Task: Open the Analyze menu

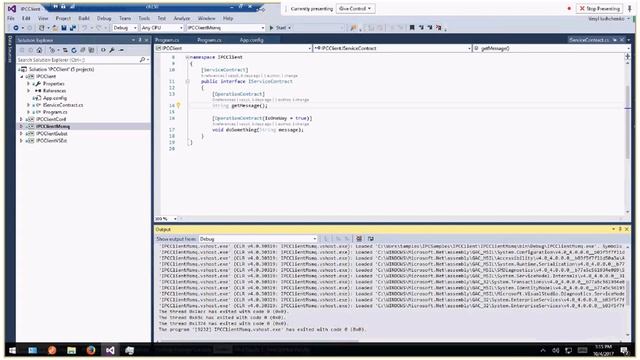Action: point(182,18)
